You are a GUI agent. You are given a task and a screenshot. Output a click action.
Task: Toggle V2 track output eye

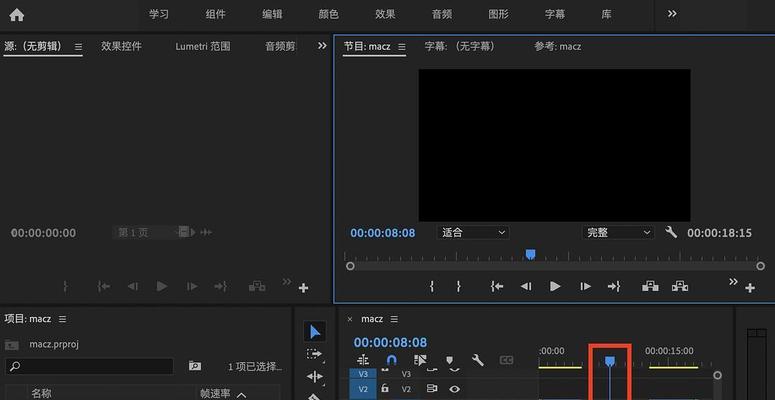454,389
